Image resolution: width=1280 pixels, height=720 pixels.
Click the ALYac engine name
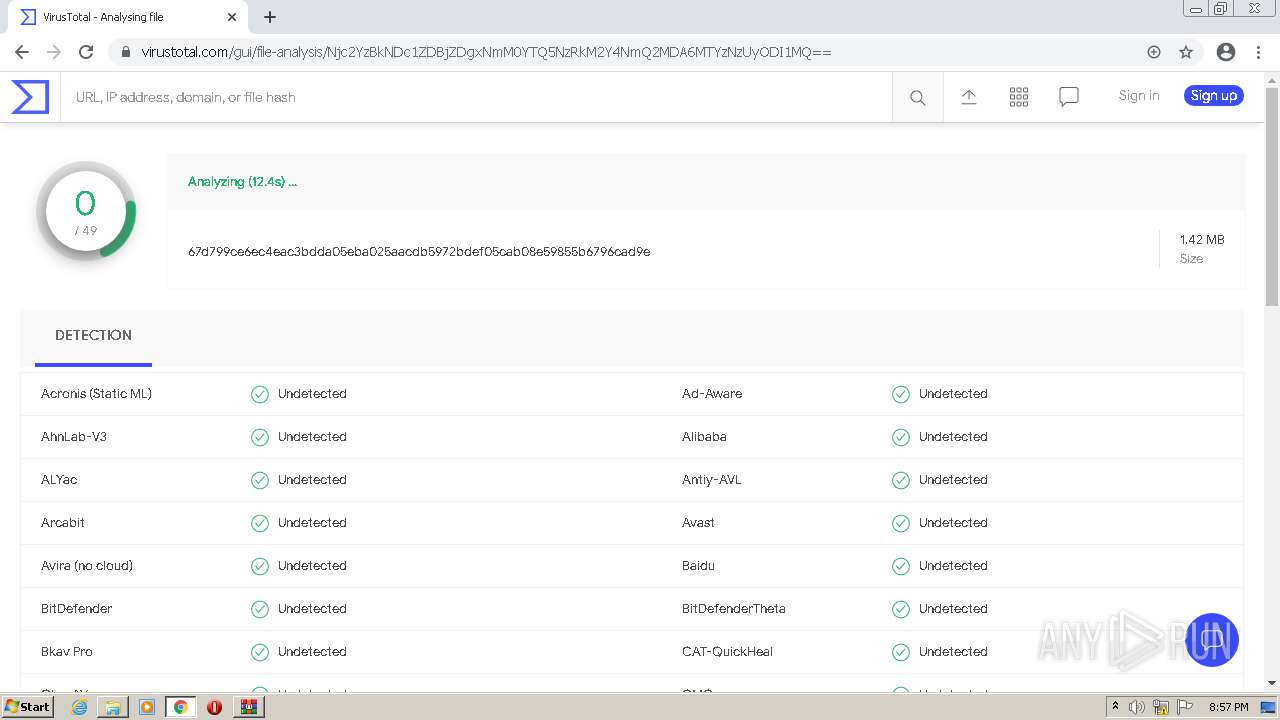[x=59, y=480]
